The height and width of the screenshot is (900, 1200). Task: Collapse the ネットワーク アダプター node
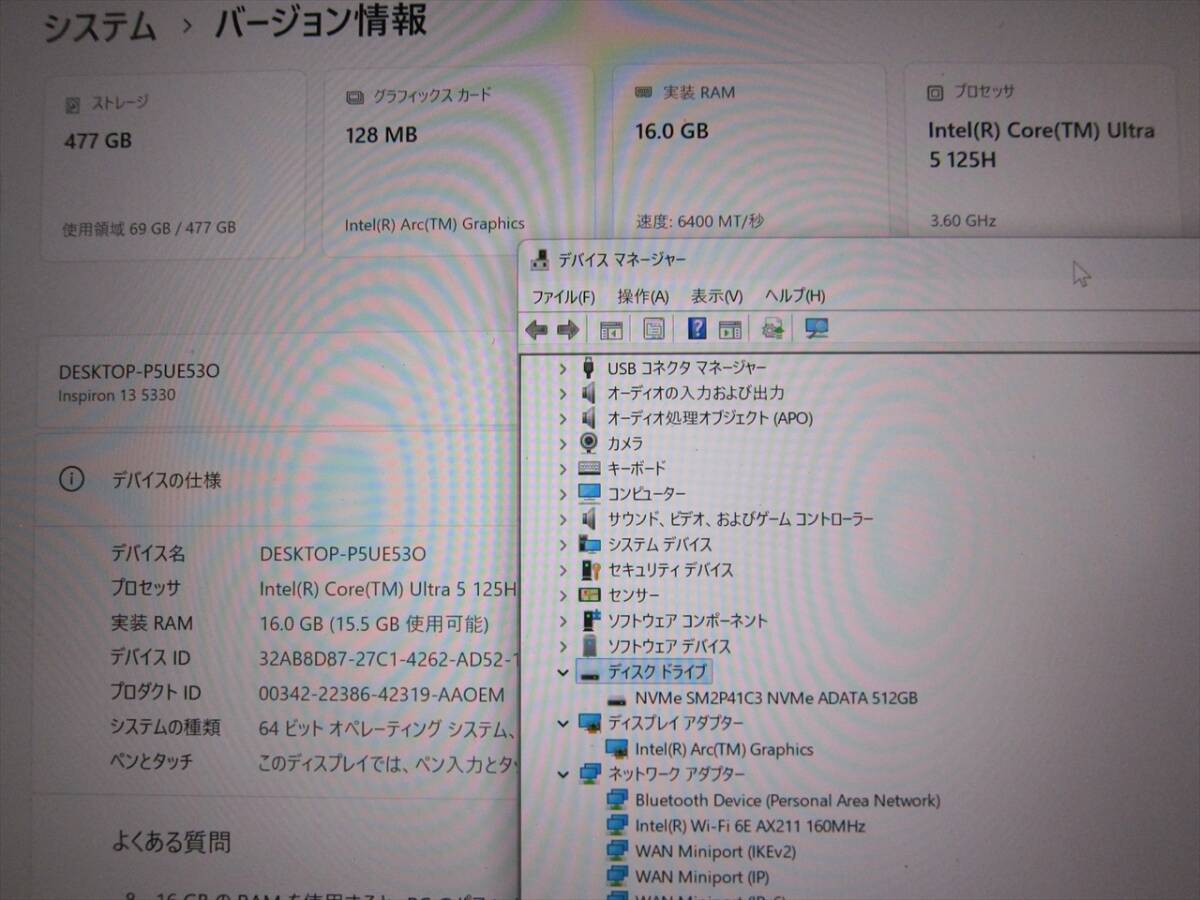[x=563, y=774]
